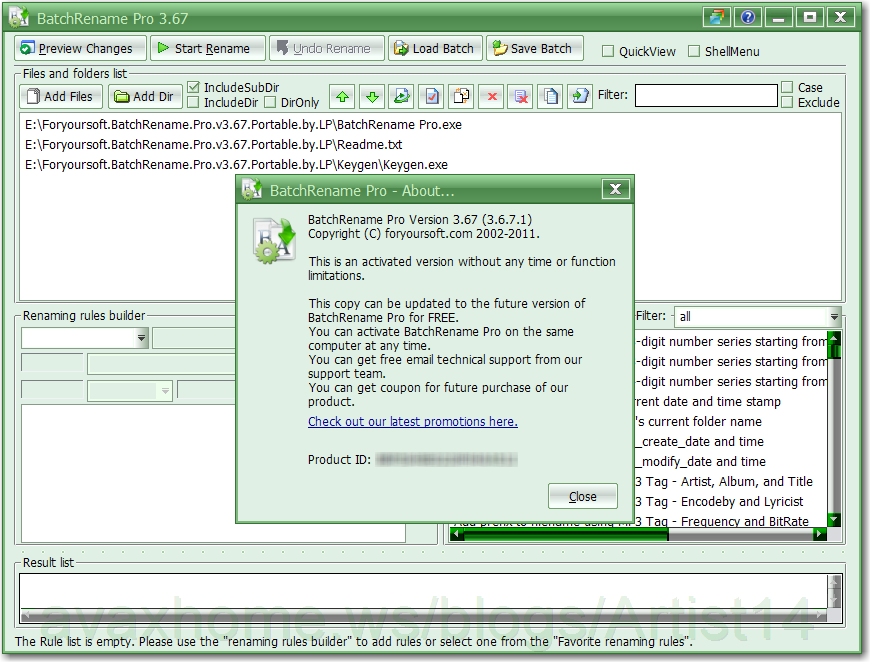The image size is (870, 662).
Task: Click the copy file list icon
Action: (x=550, y=97)
